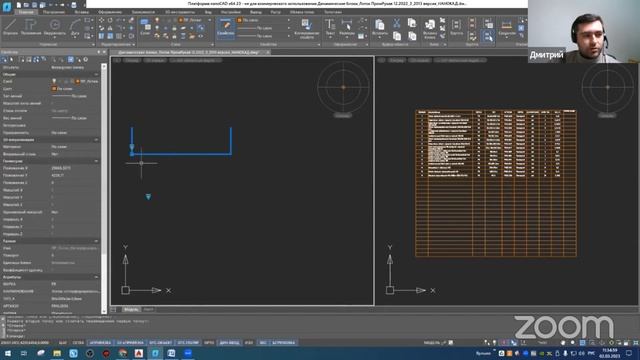The width and height of the screenshot is (640, 360).
Task: Toggle ОРТО ortho mode
Action: [x=209, y=343]
